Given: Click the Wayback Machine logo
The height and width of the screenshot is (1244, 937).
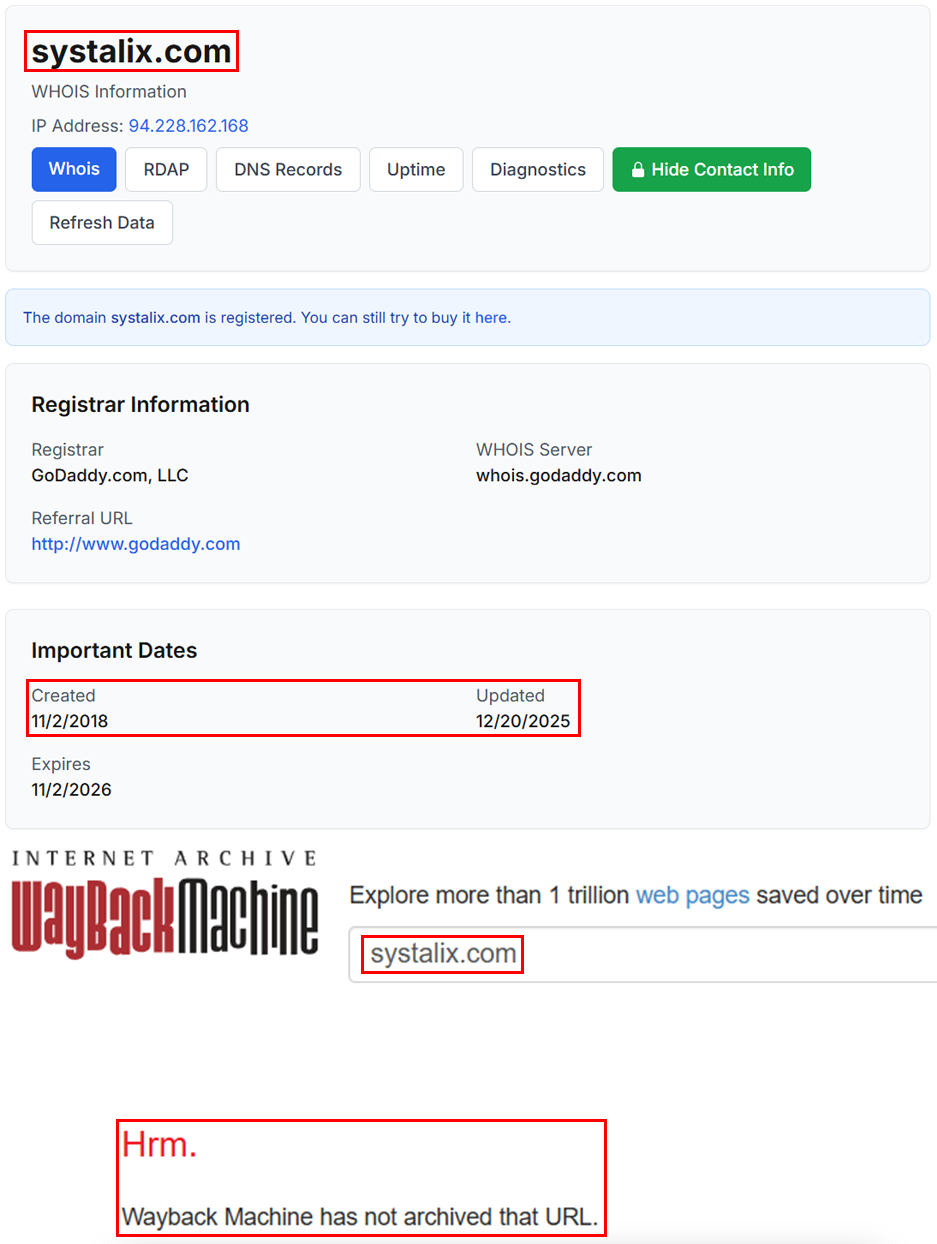Looking at the screenshot, I should pos(165,918).
